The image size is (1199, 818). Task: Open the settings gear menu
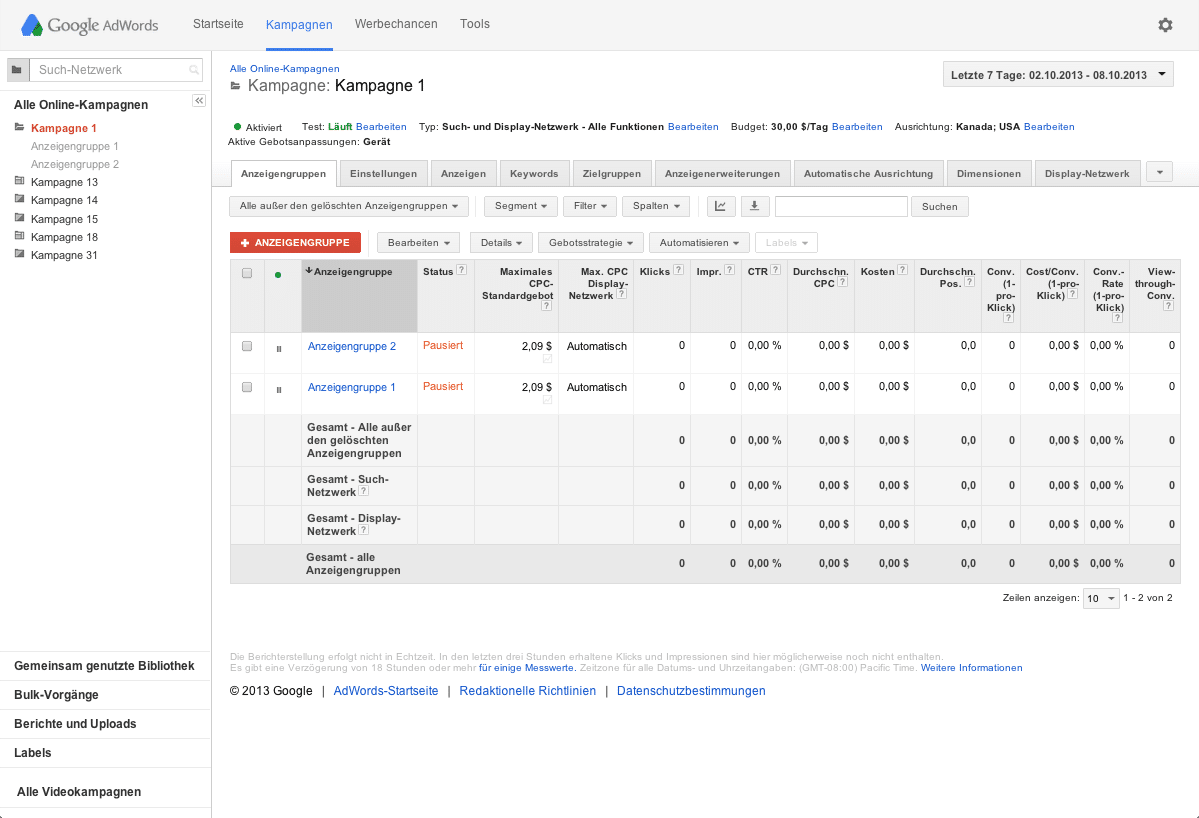[x=1165, y=25]
